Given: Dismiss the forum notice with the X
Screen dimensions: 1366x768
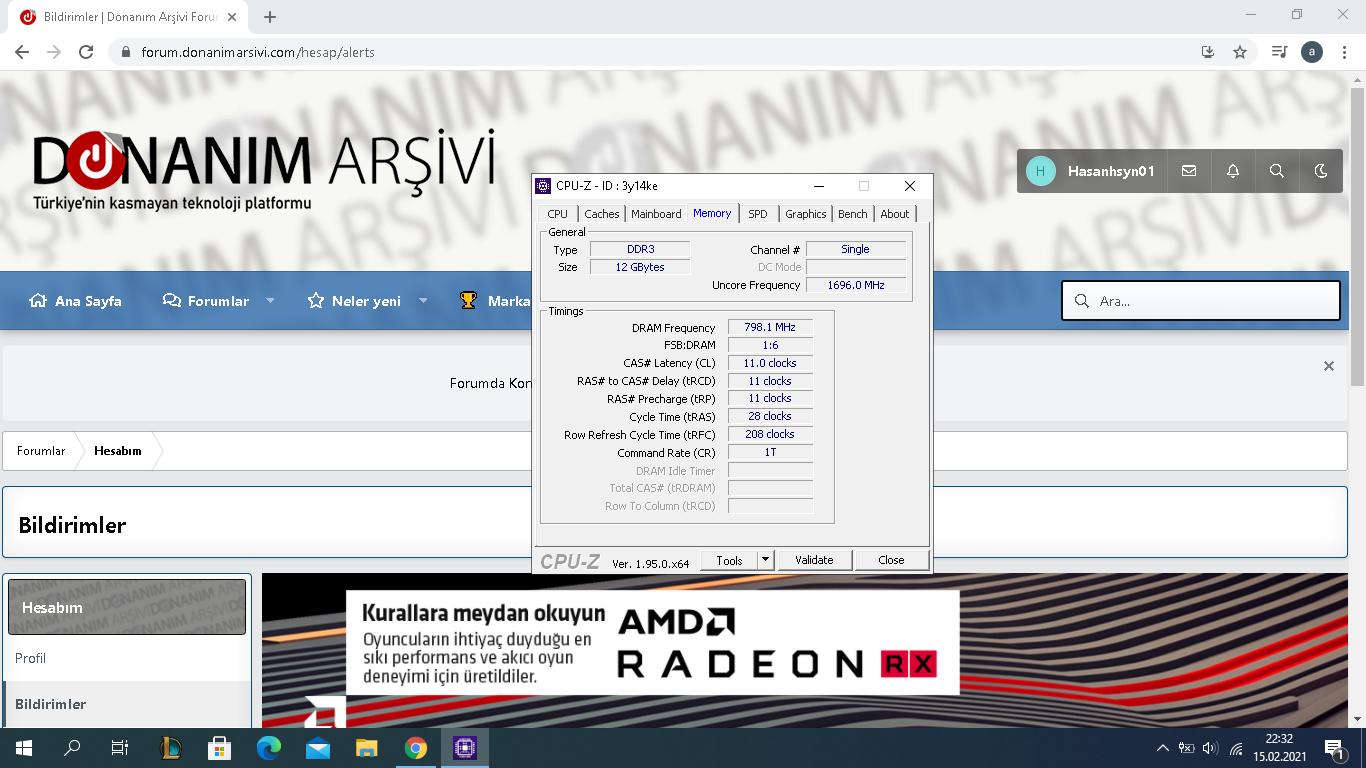Looking at the screenshot, I should pos(1329,366).
